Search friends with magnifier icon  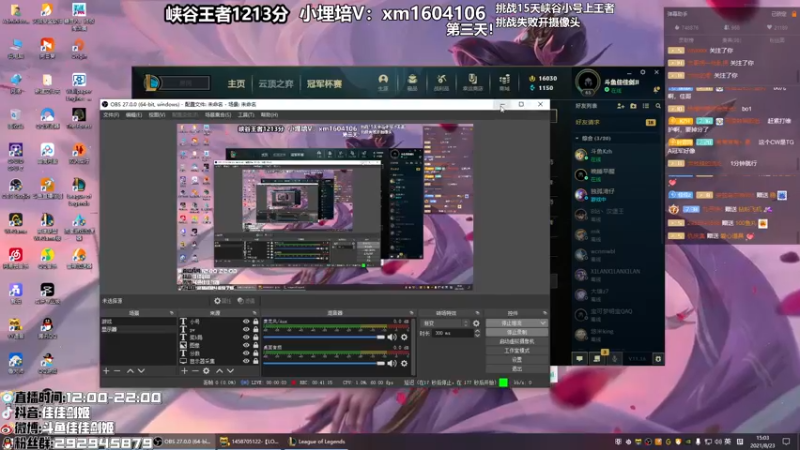pos(658,106)
